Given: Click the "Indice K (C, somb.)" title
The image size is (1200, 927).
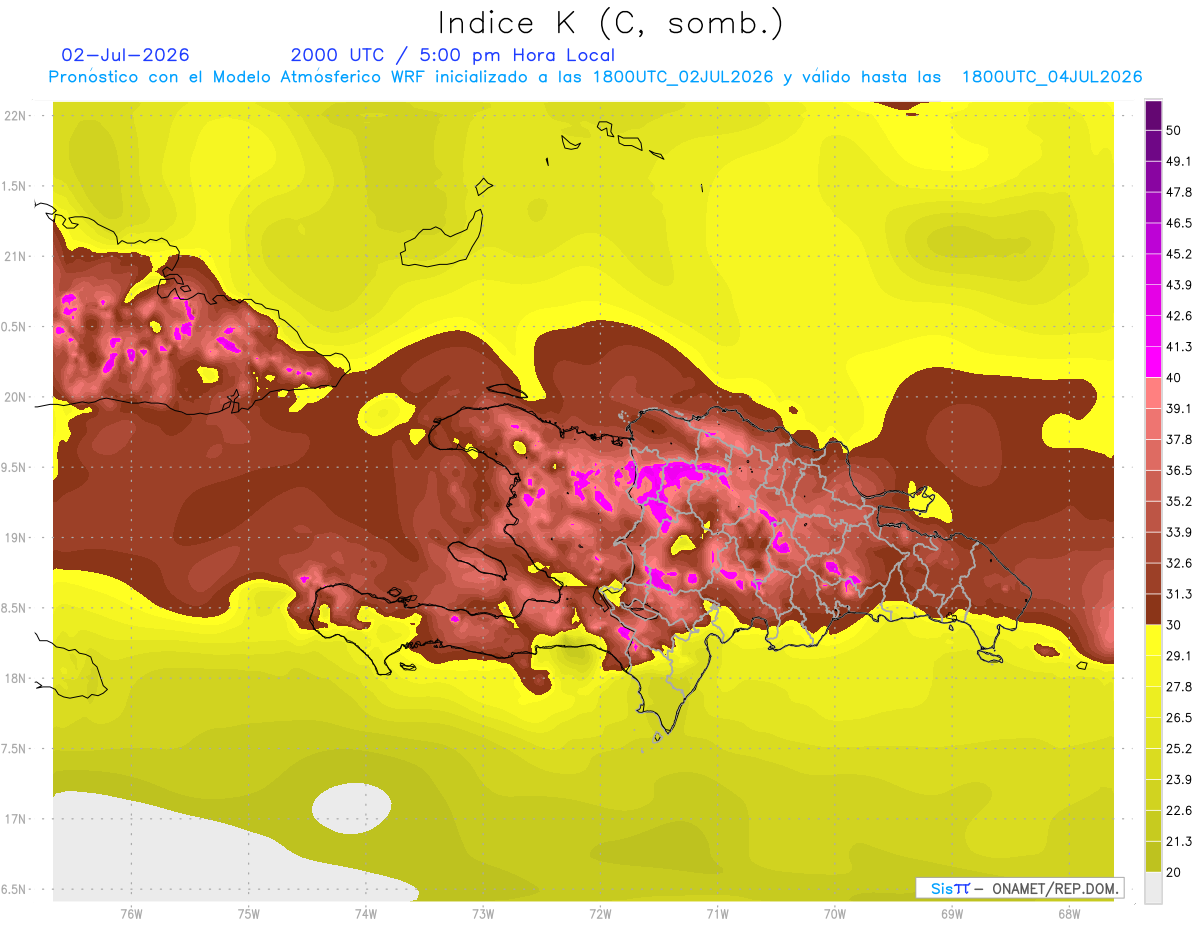Looking at the screenshot, I should click(x=611, y=23).
